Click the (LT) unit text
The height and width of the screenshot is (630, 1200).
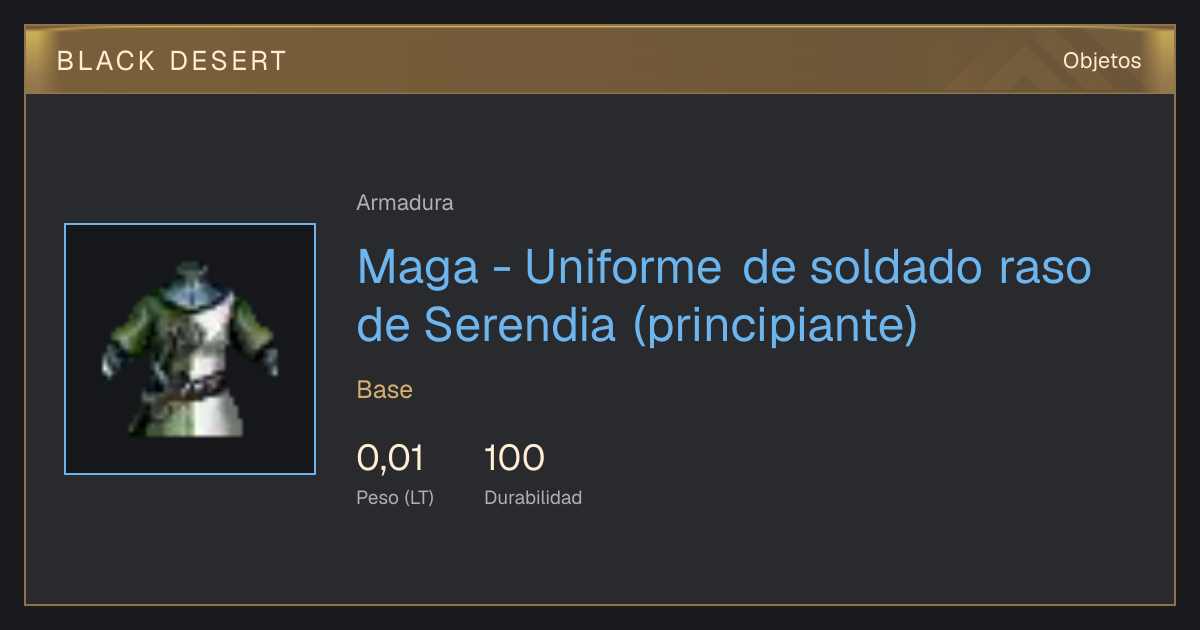point(420,498)
